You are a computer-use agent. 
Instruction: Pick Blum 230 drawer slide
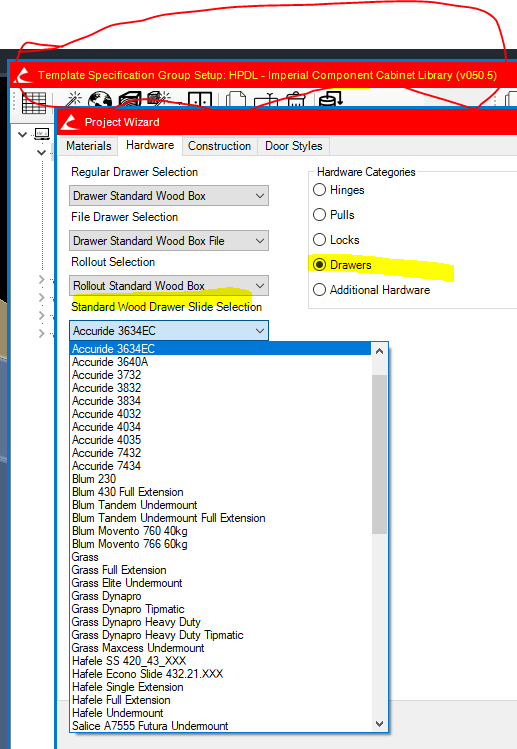220,479
